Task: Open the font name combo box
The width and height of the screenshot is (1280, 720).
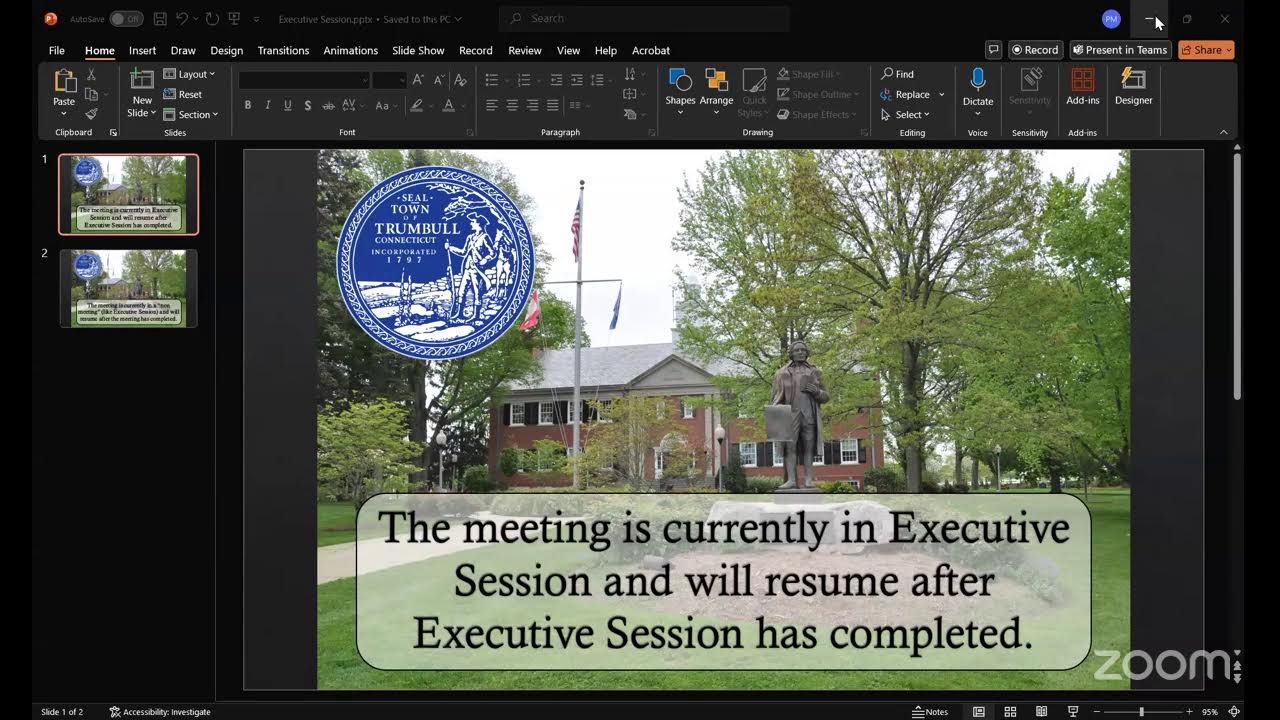Action: coord(304,80)
